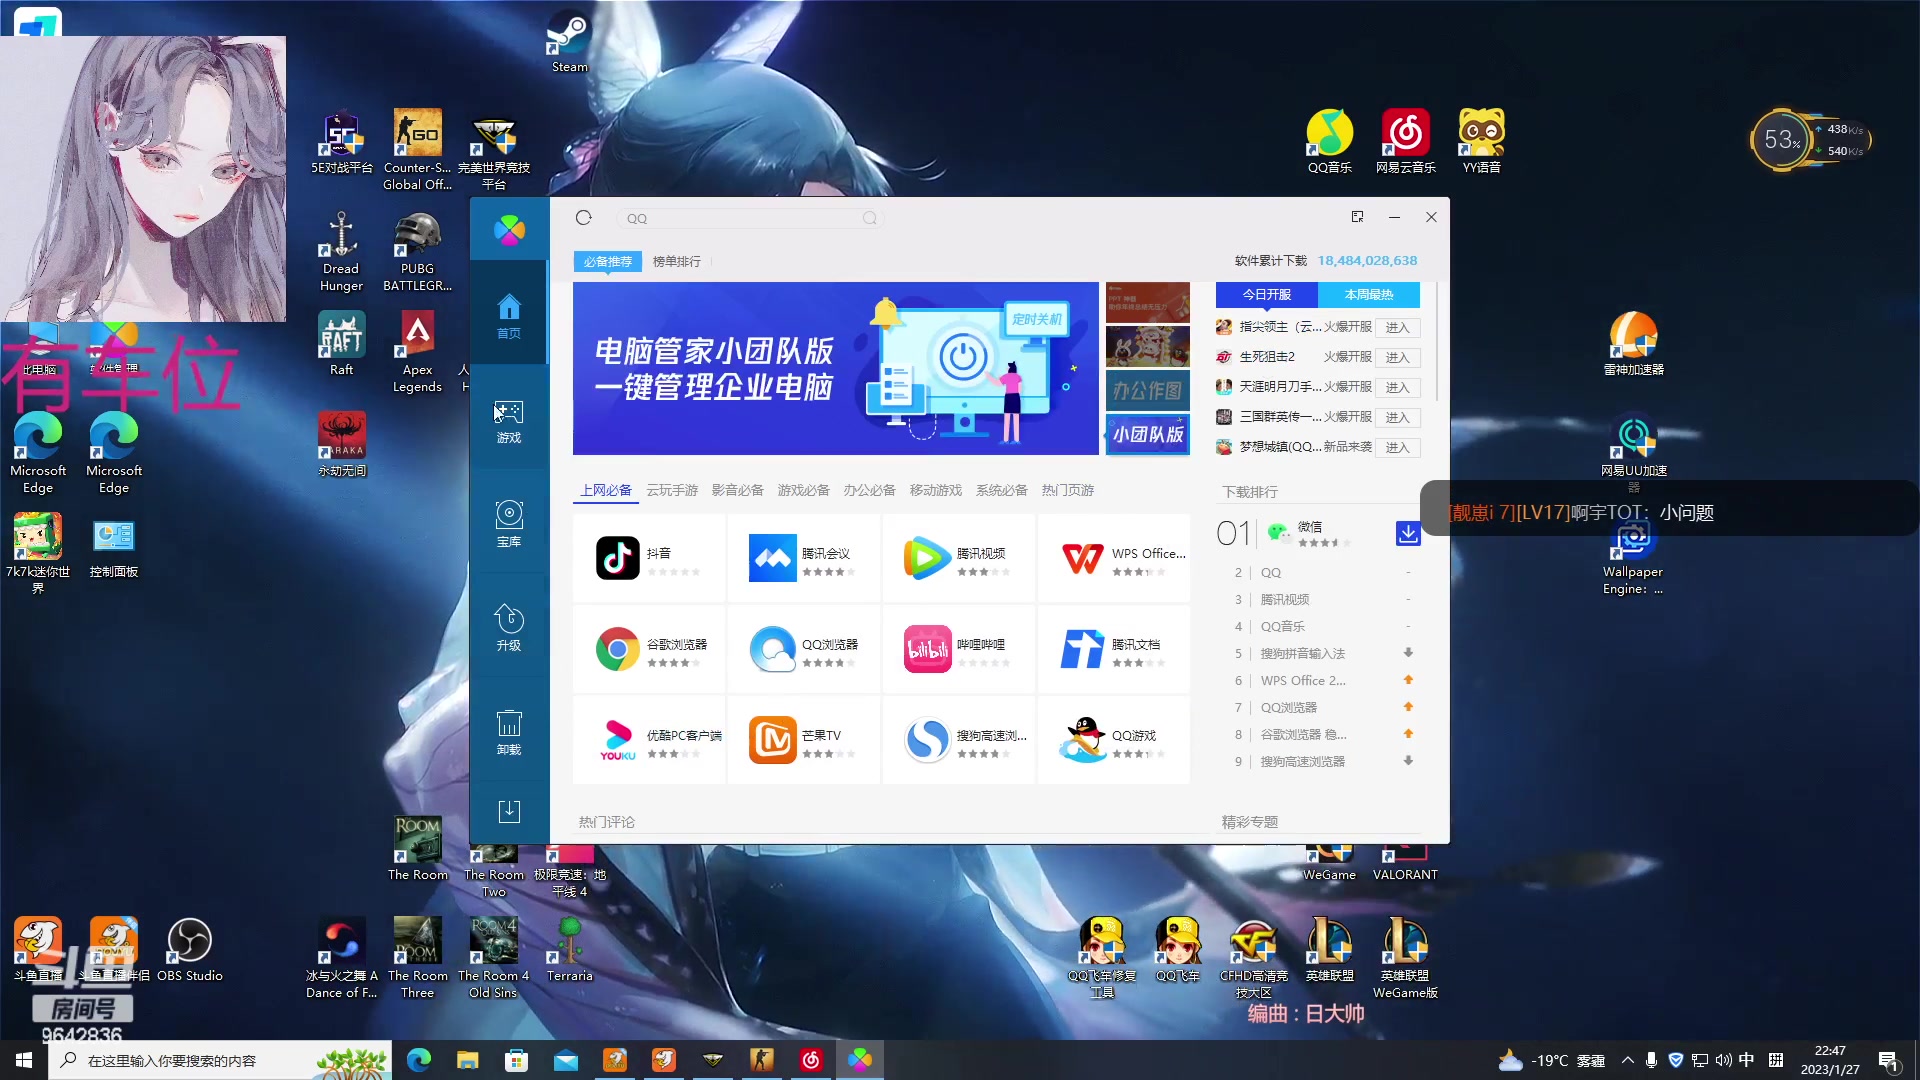Click the refresh icon beside search box
Viewport: 1920px width, 1080px height.
(x=584, y=218)
